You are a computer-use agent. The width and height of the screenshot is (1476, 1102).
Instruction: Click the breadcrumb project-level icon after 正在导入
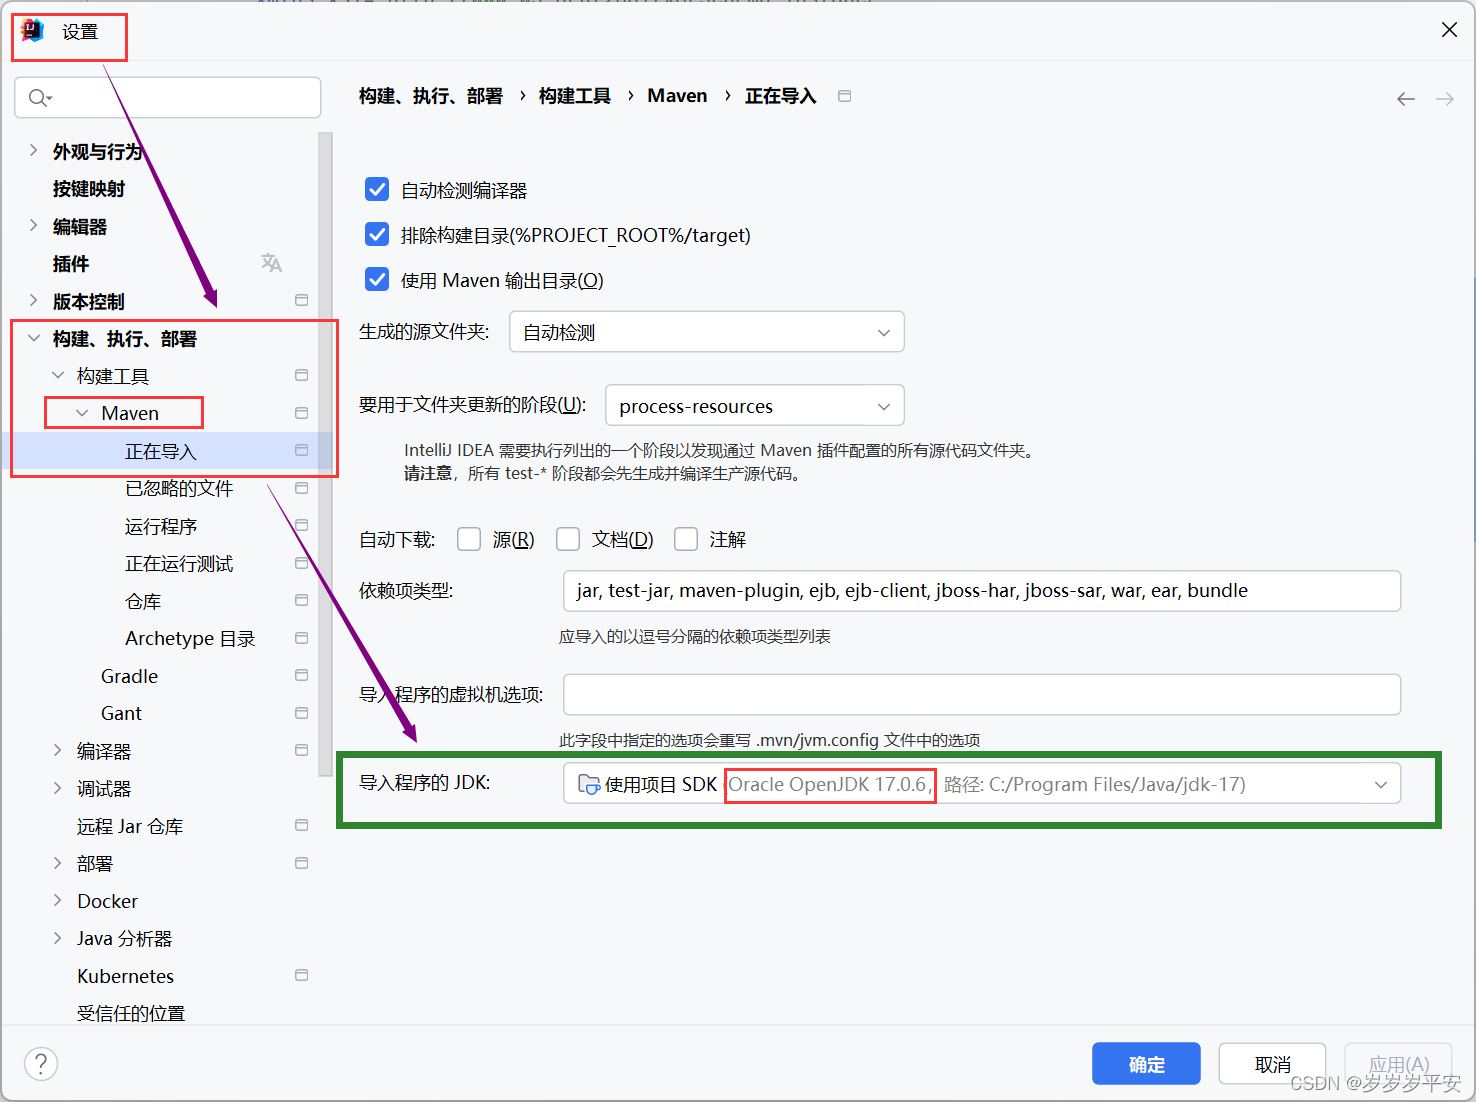[x=844, y=96]
